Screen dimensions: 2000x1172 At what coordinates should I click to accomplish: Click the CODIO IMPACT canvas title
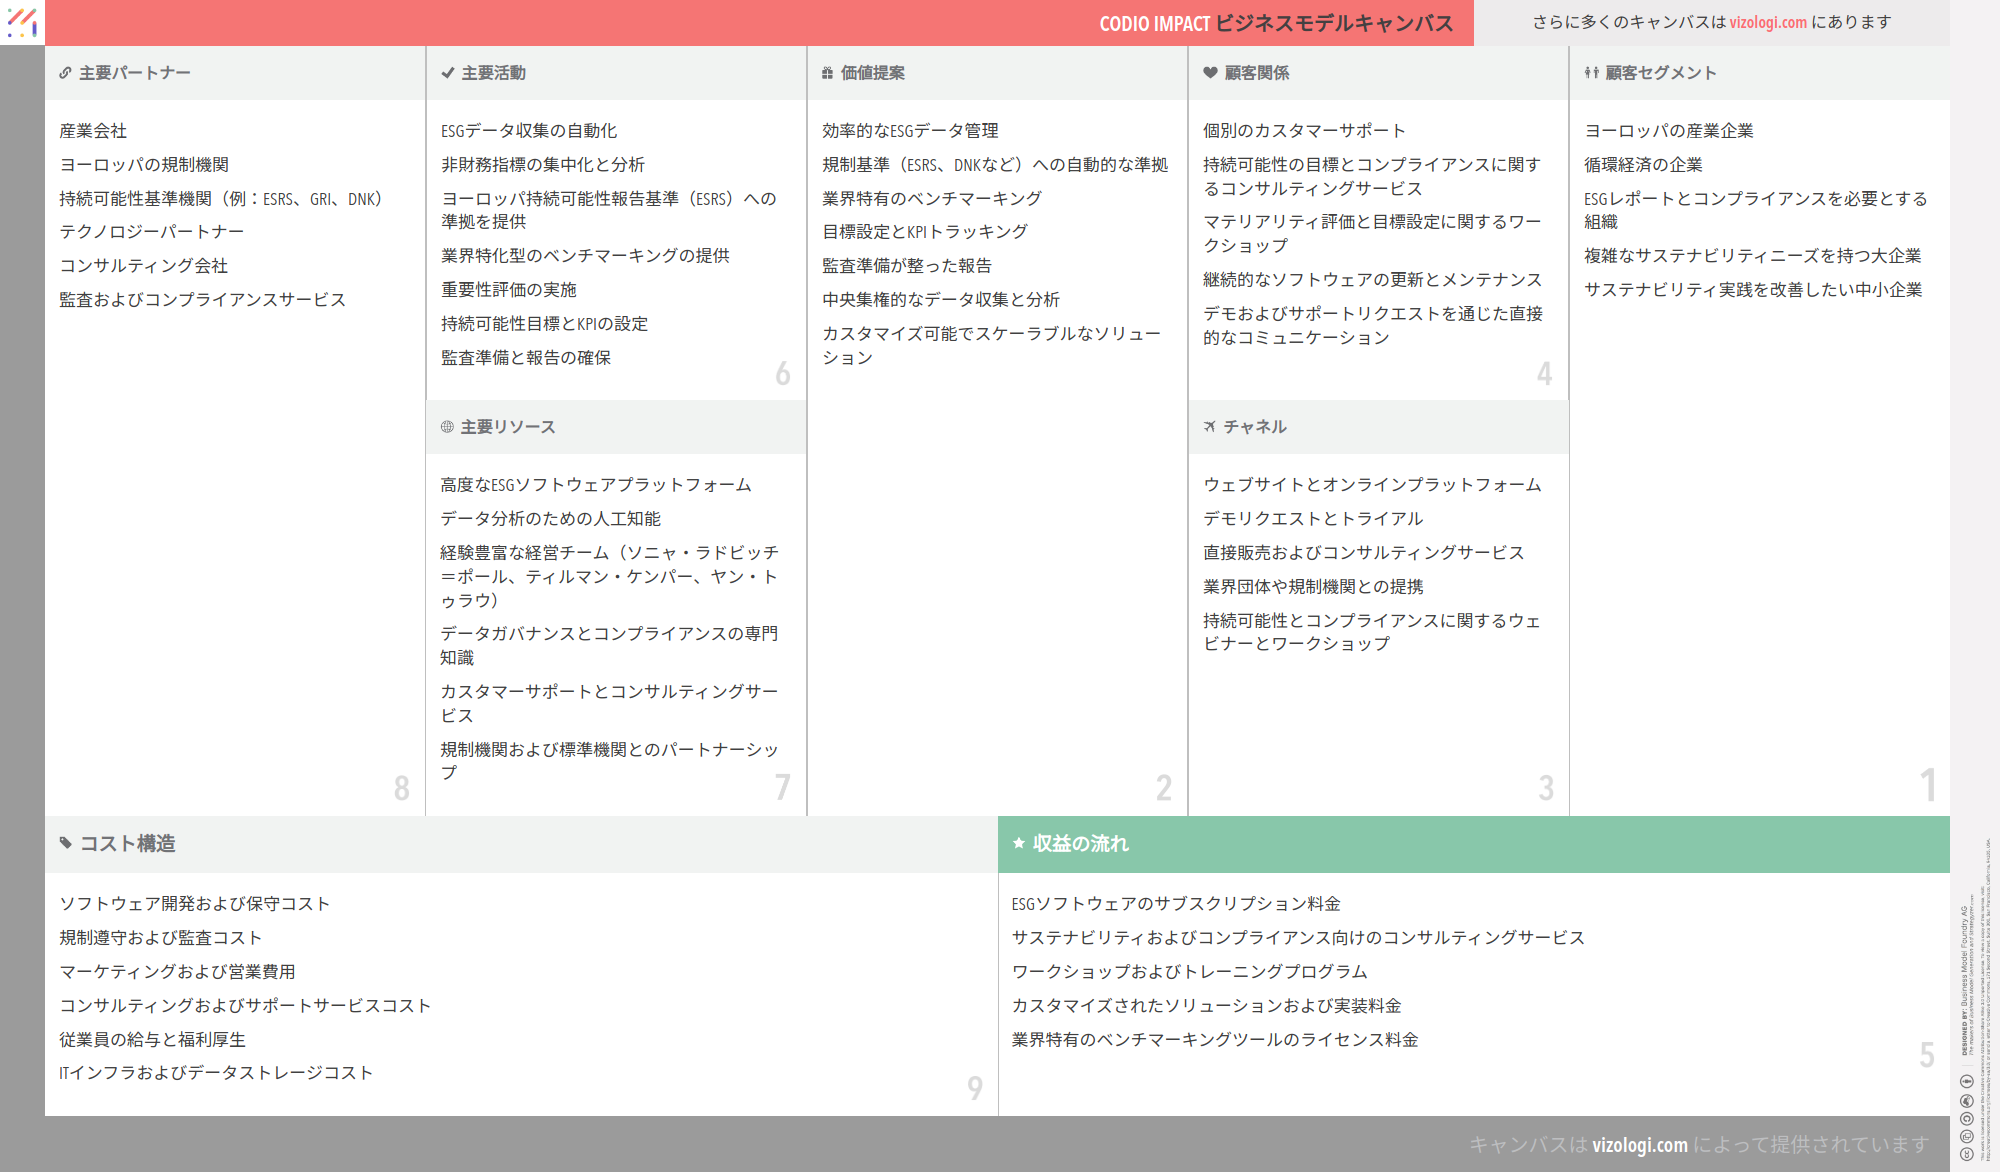pos(1275,23)
